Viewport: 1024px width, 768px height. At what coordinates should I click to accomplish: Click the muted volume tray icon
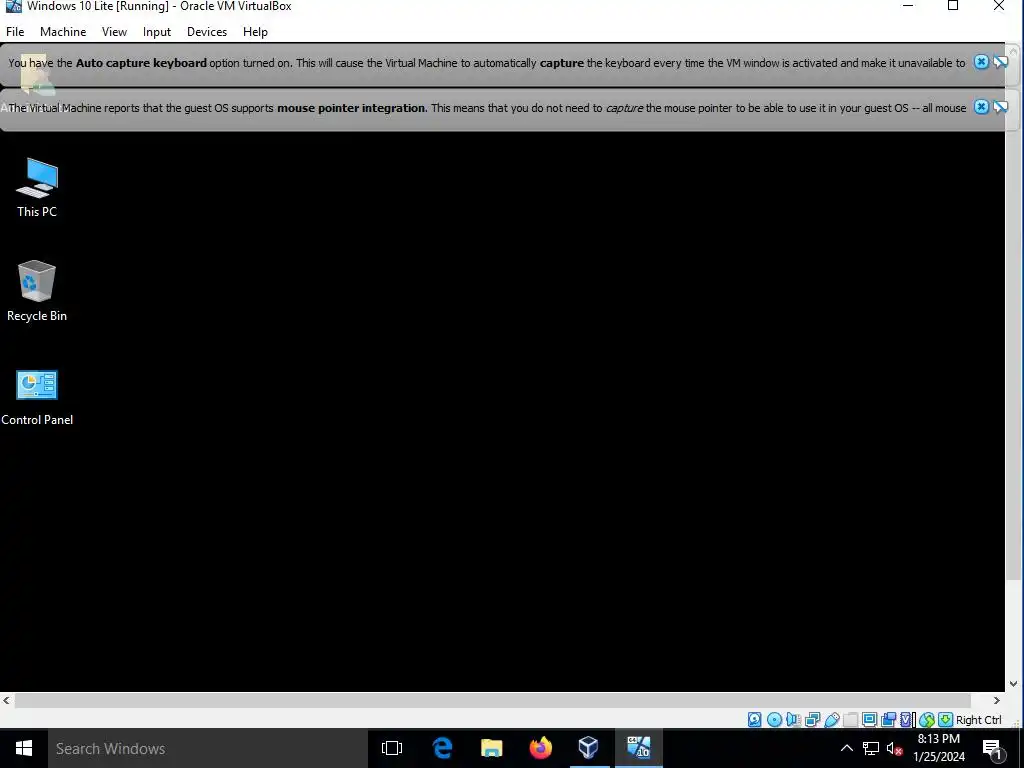(894, 748)
